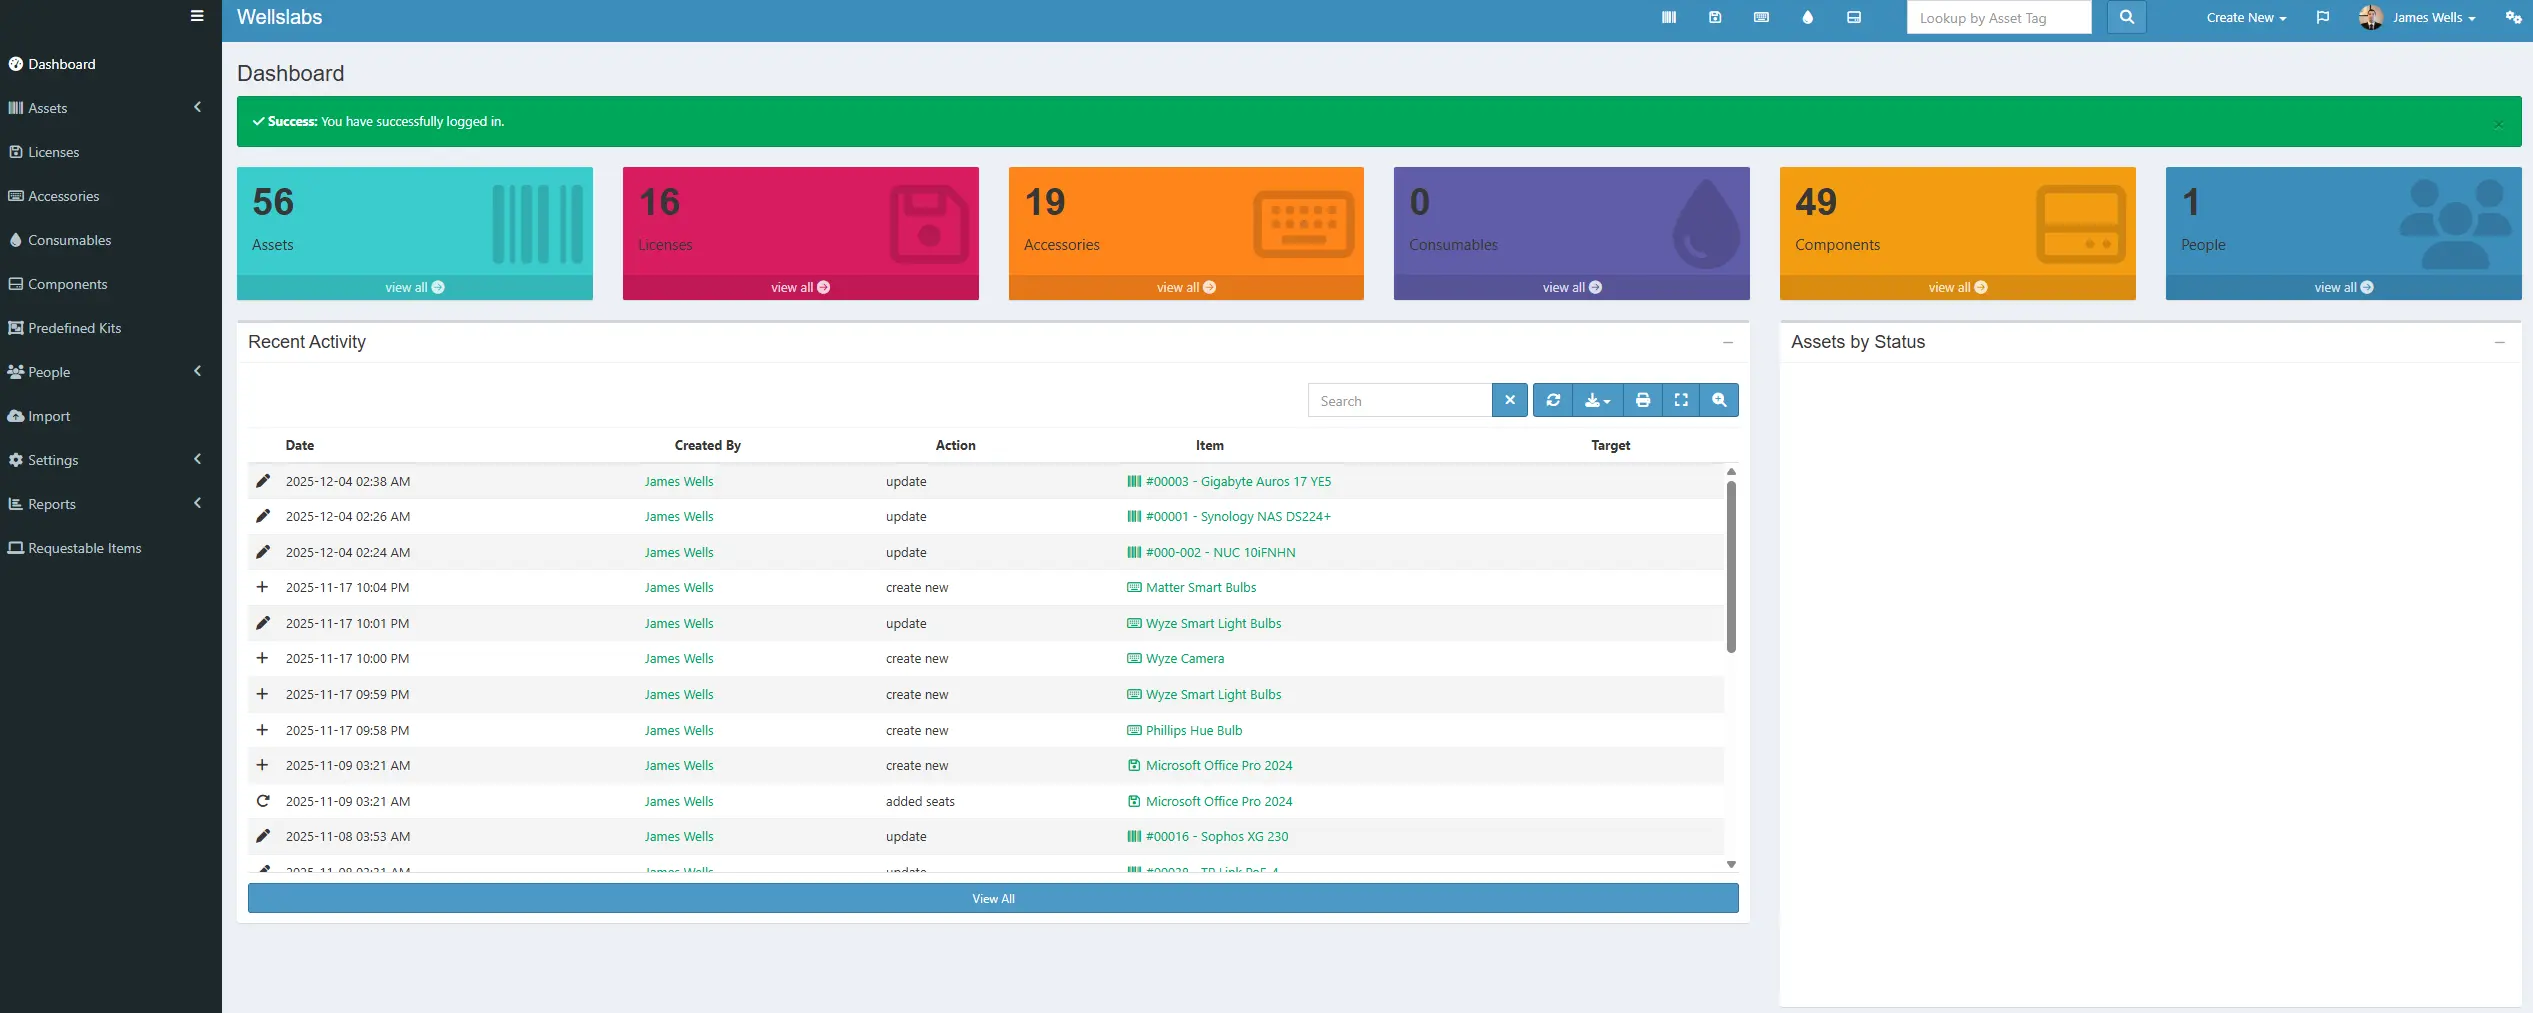Open #000-002 NUC 10iFNHN item
This screenshot has width=2533, height=1013.
tap(1220, 552)
